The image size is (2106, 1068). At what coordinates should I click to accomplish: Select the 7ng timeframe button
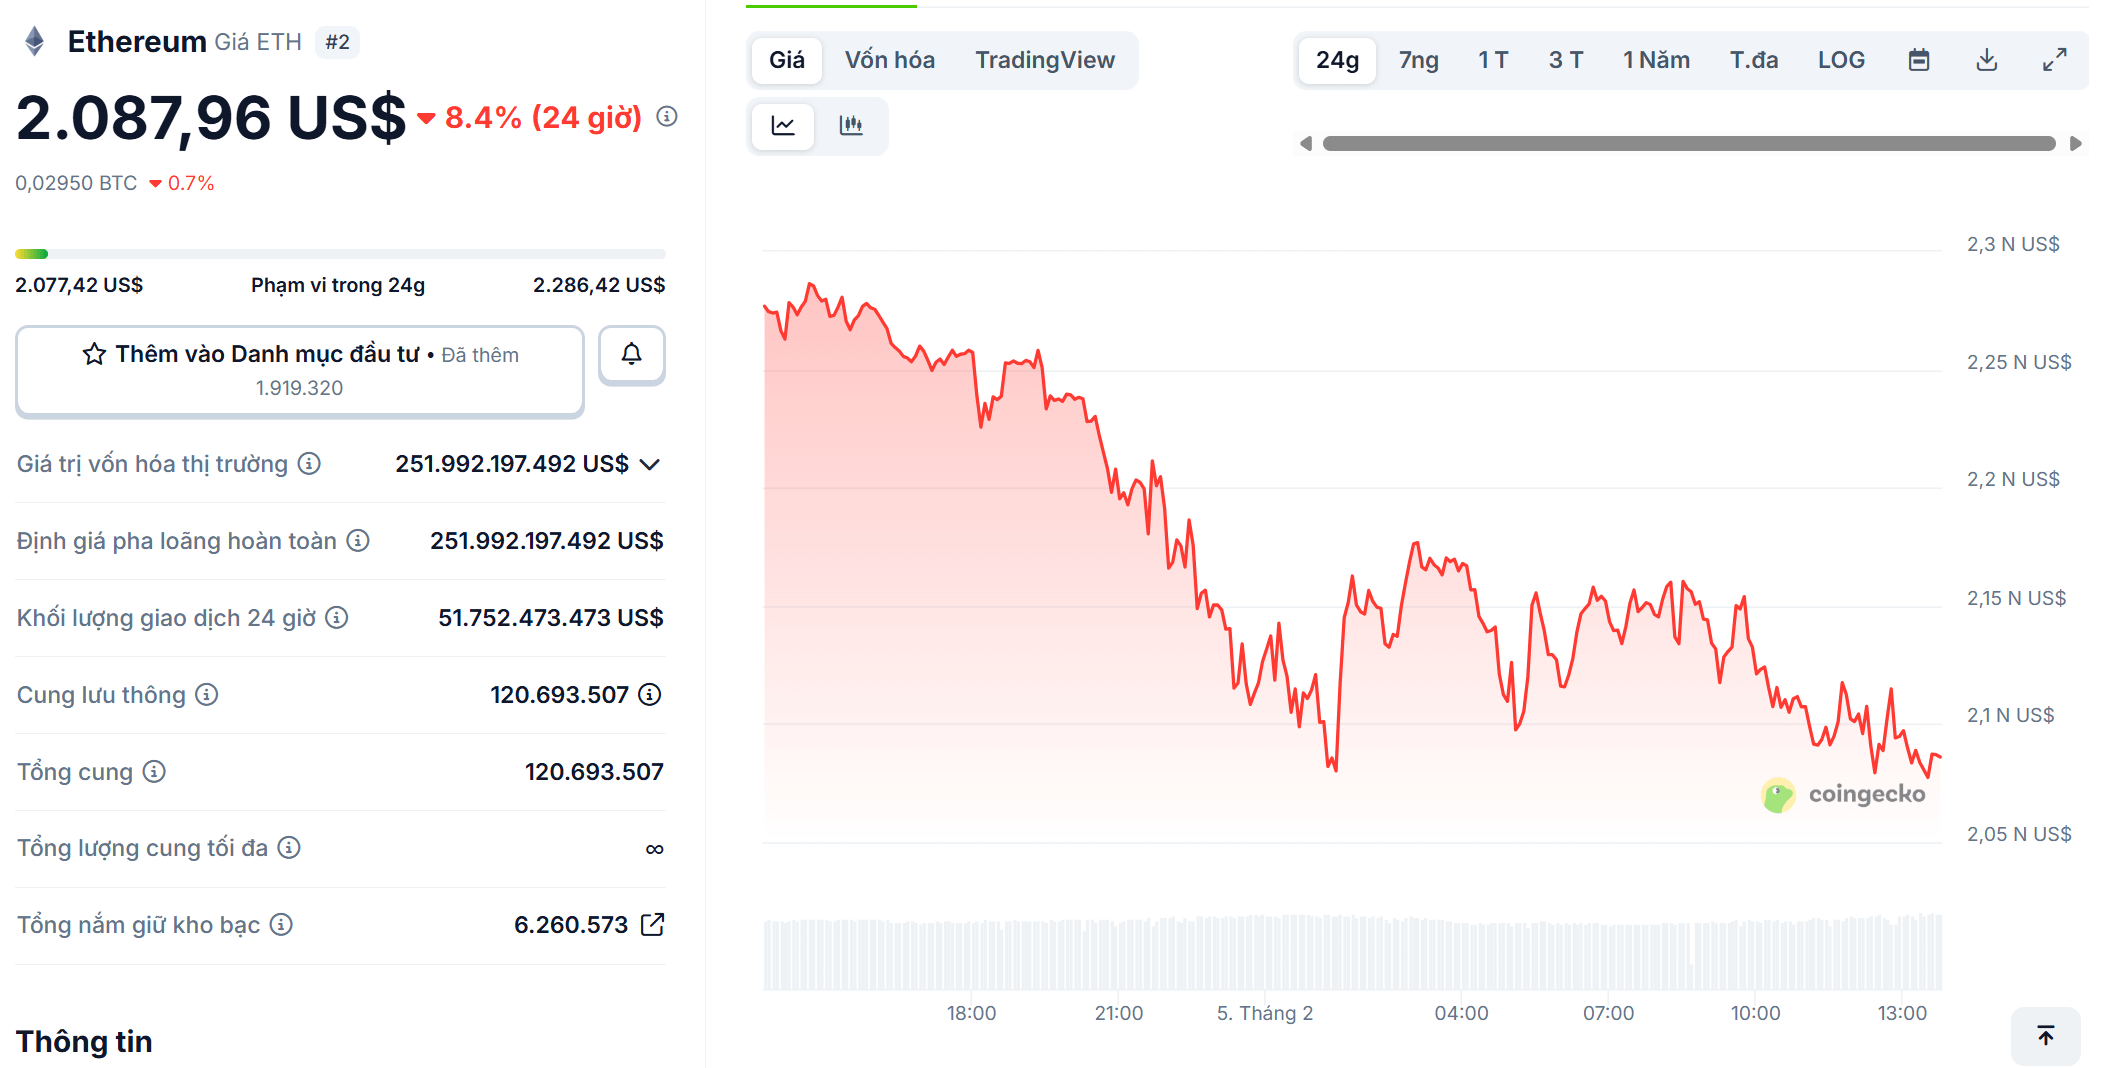1418,59
